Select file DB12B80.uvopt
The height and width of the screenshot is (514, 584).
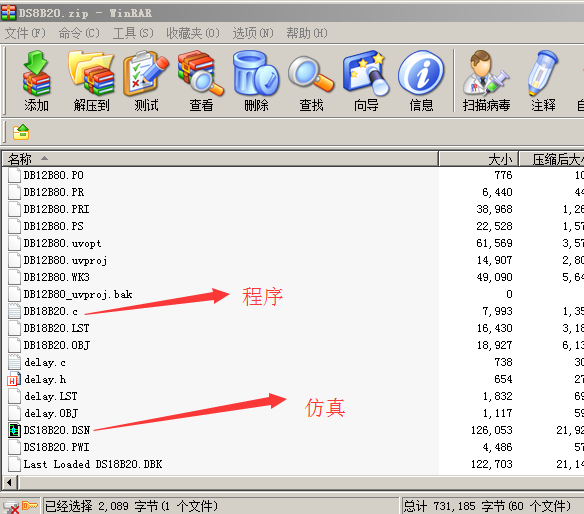(x=62, y=243)
